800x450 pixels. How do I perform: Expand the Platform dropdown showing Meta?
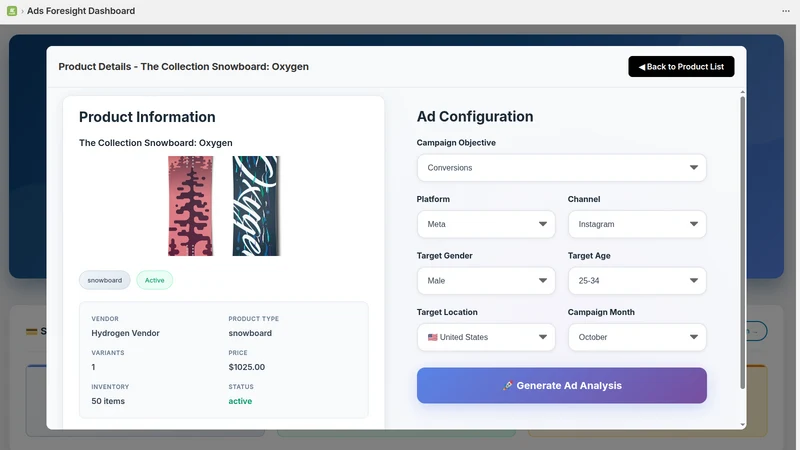(x=486, y=224)
